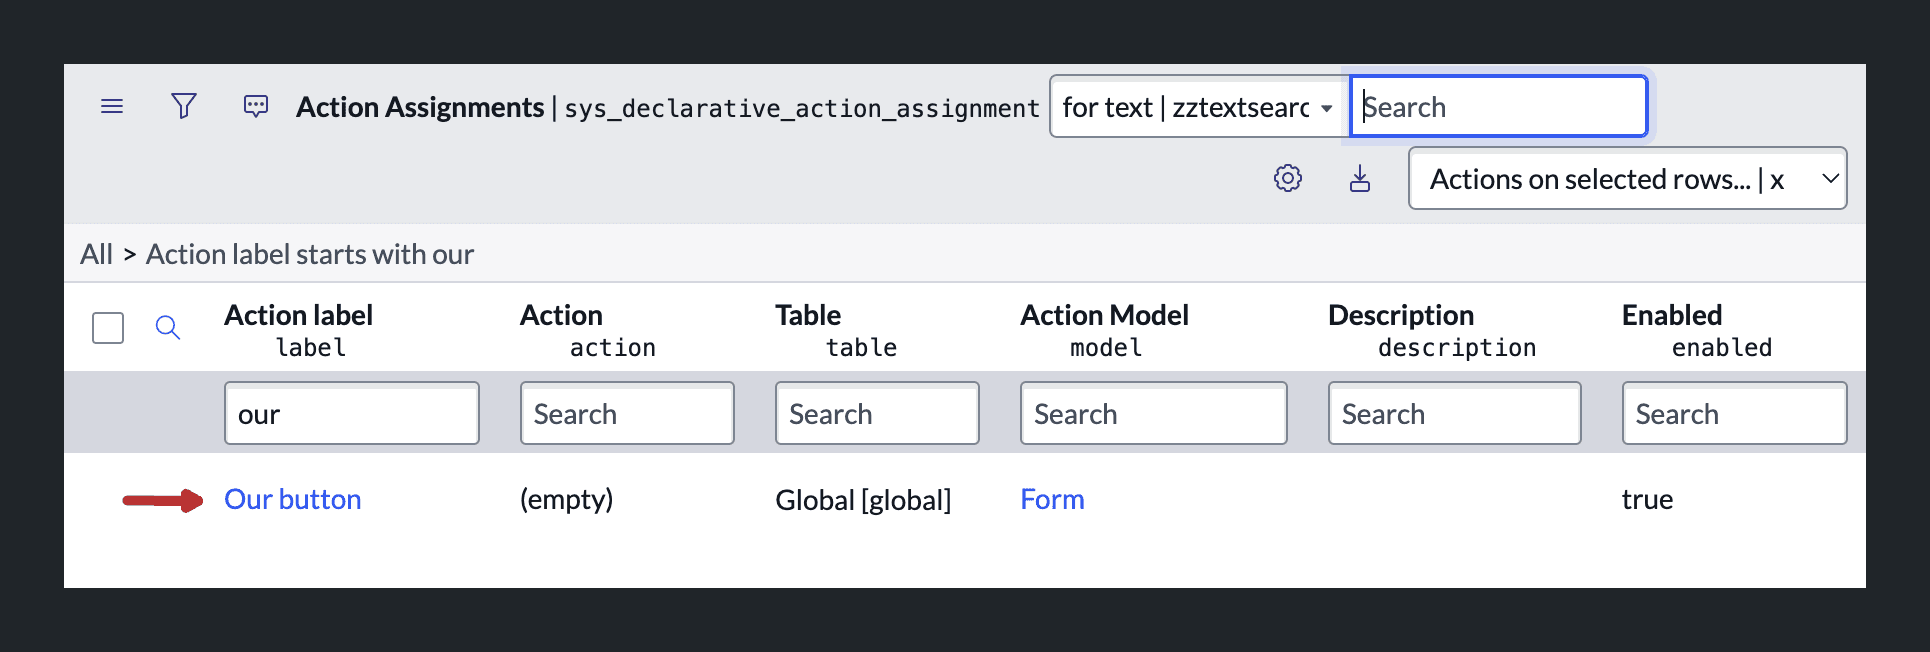Focus the main list Search box
This screenshot has height=652, width=1930.
(1498, 106)
